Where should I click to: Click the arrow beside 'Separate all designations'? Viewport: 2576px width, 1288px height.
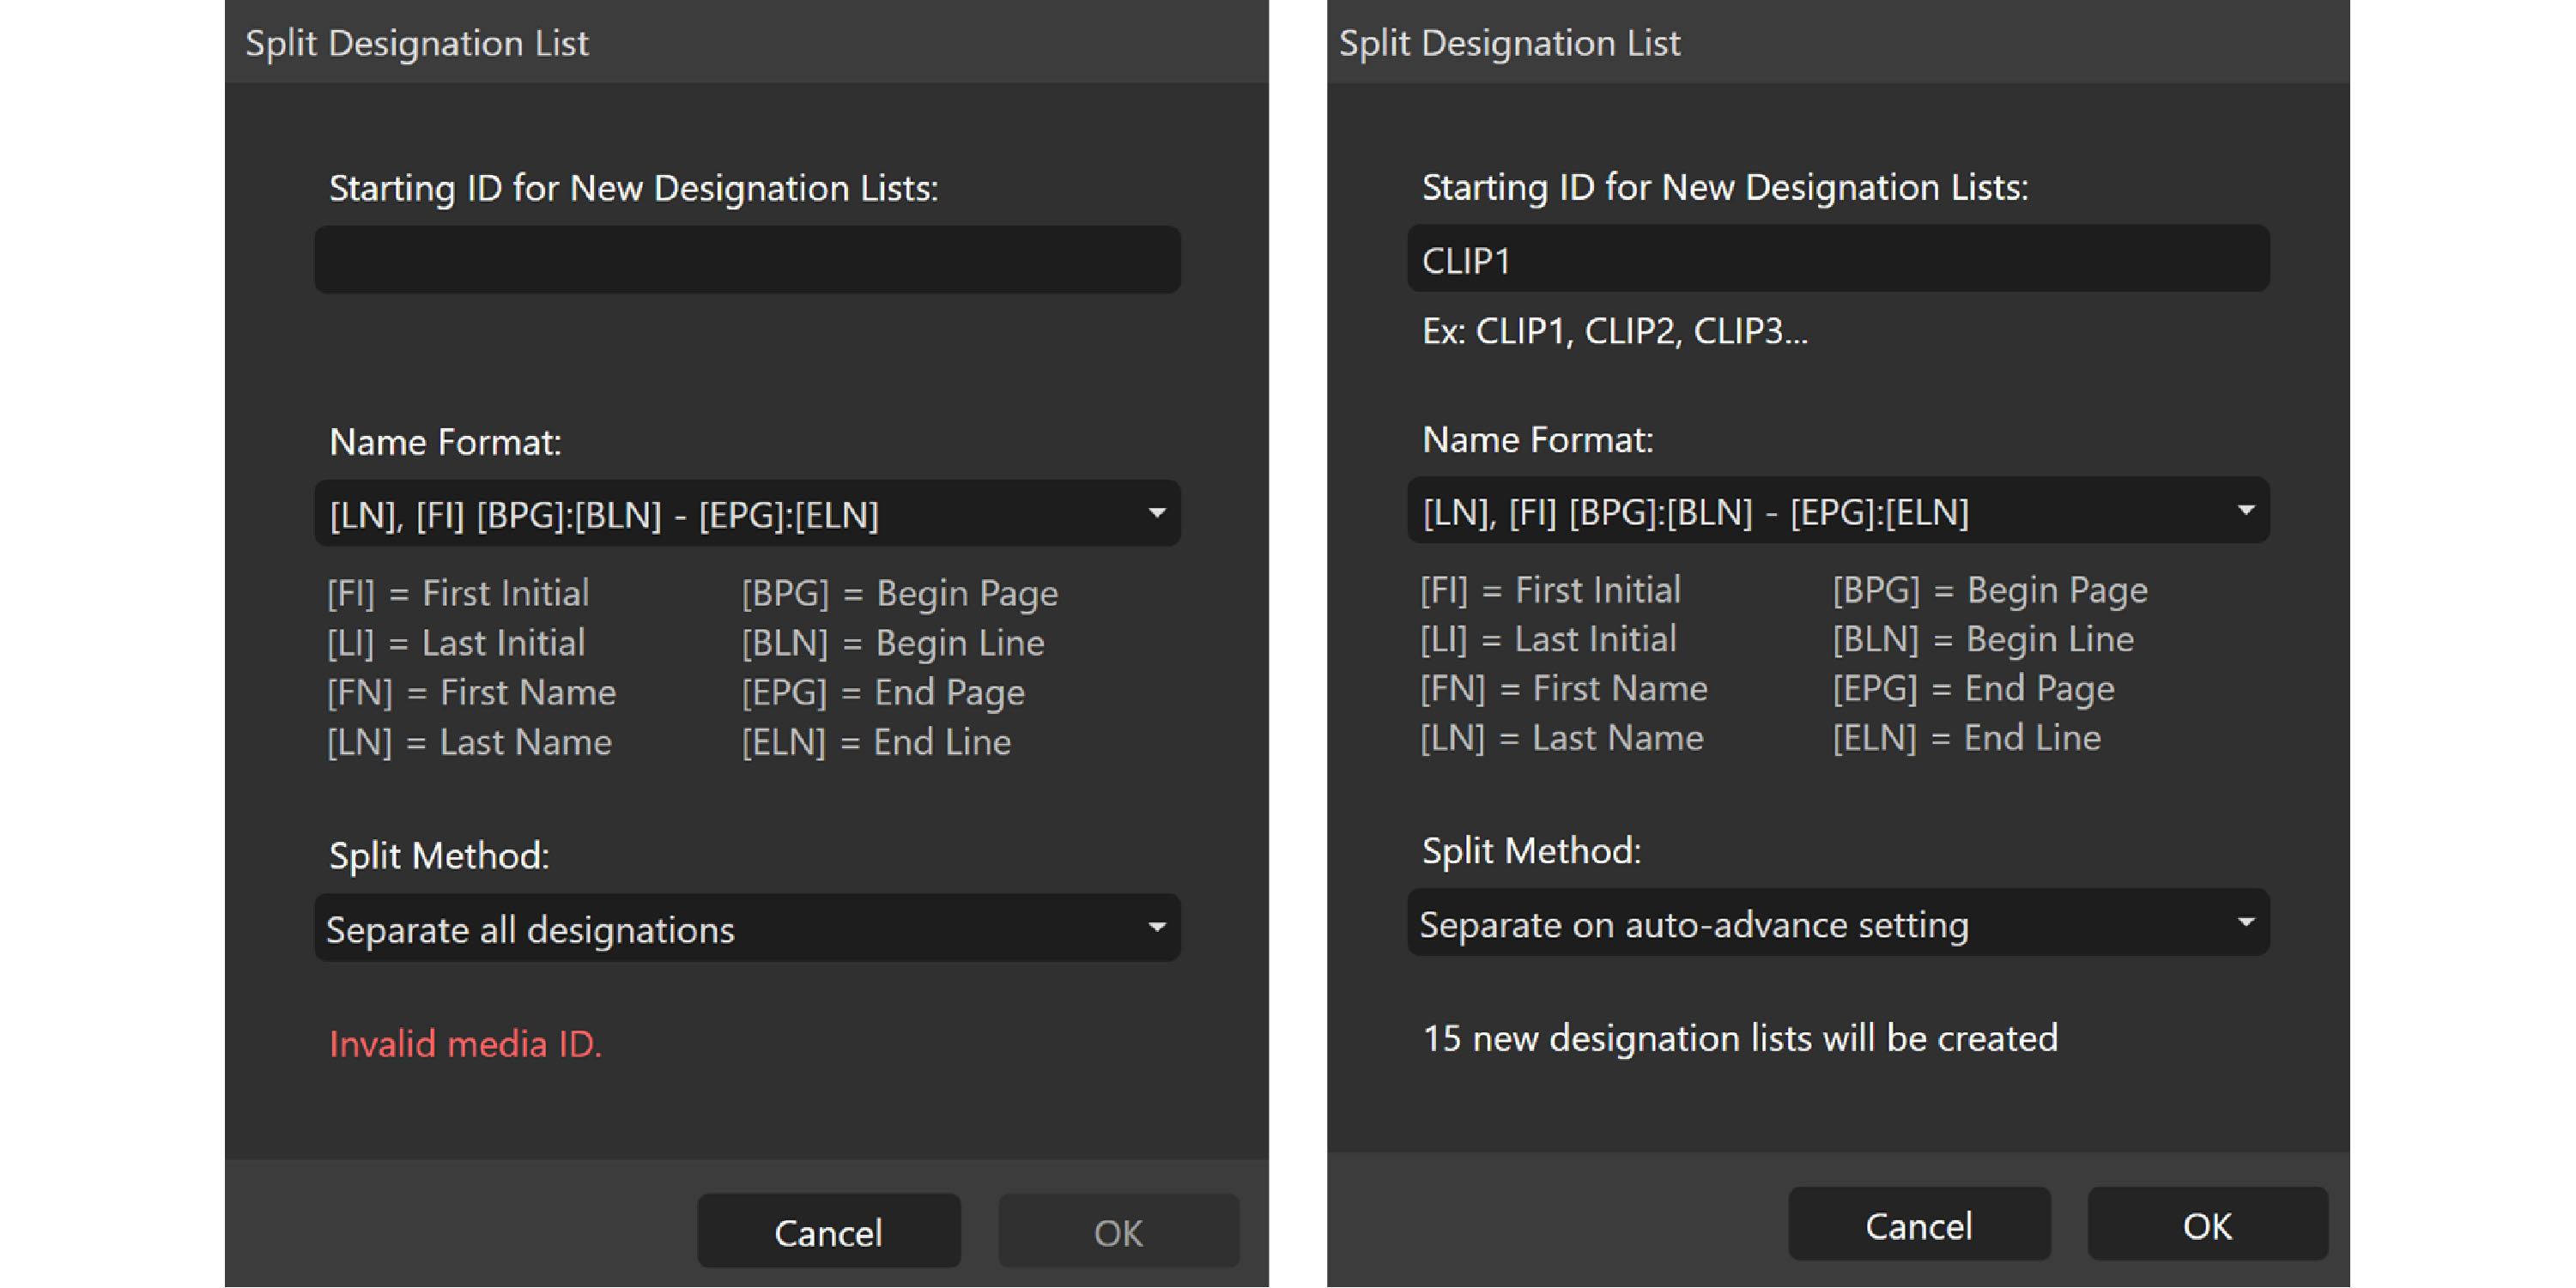pyautogui.click(x=1156, y=928)
